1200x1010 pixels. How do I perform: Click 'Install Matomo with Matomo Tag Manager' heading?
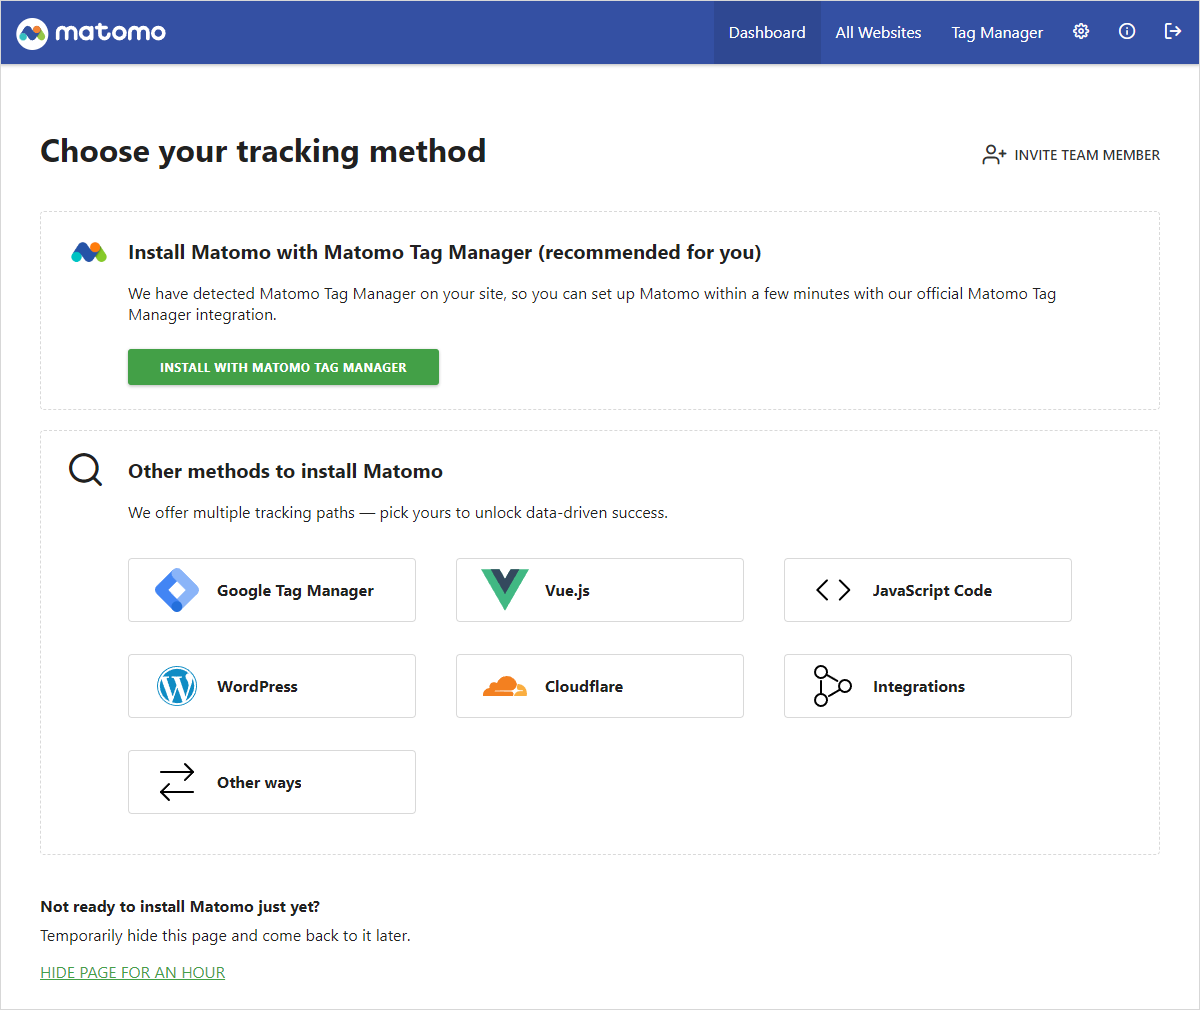(x=445, y=252)
